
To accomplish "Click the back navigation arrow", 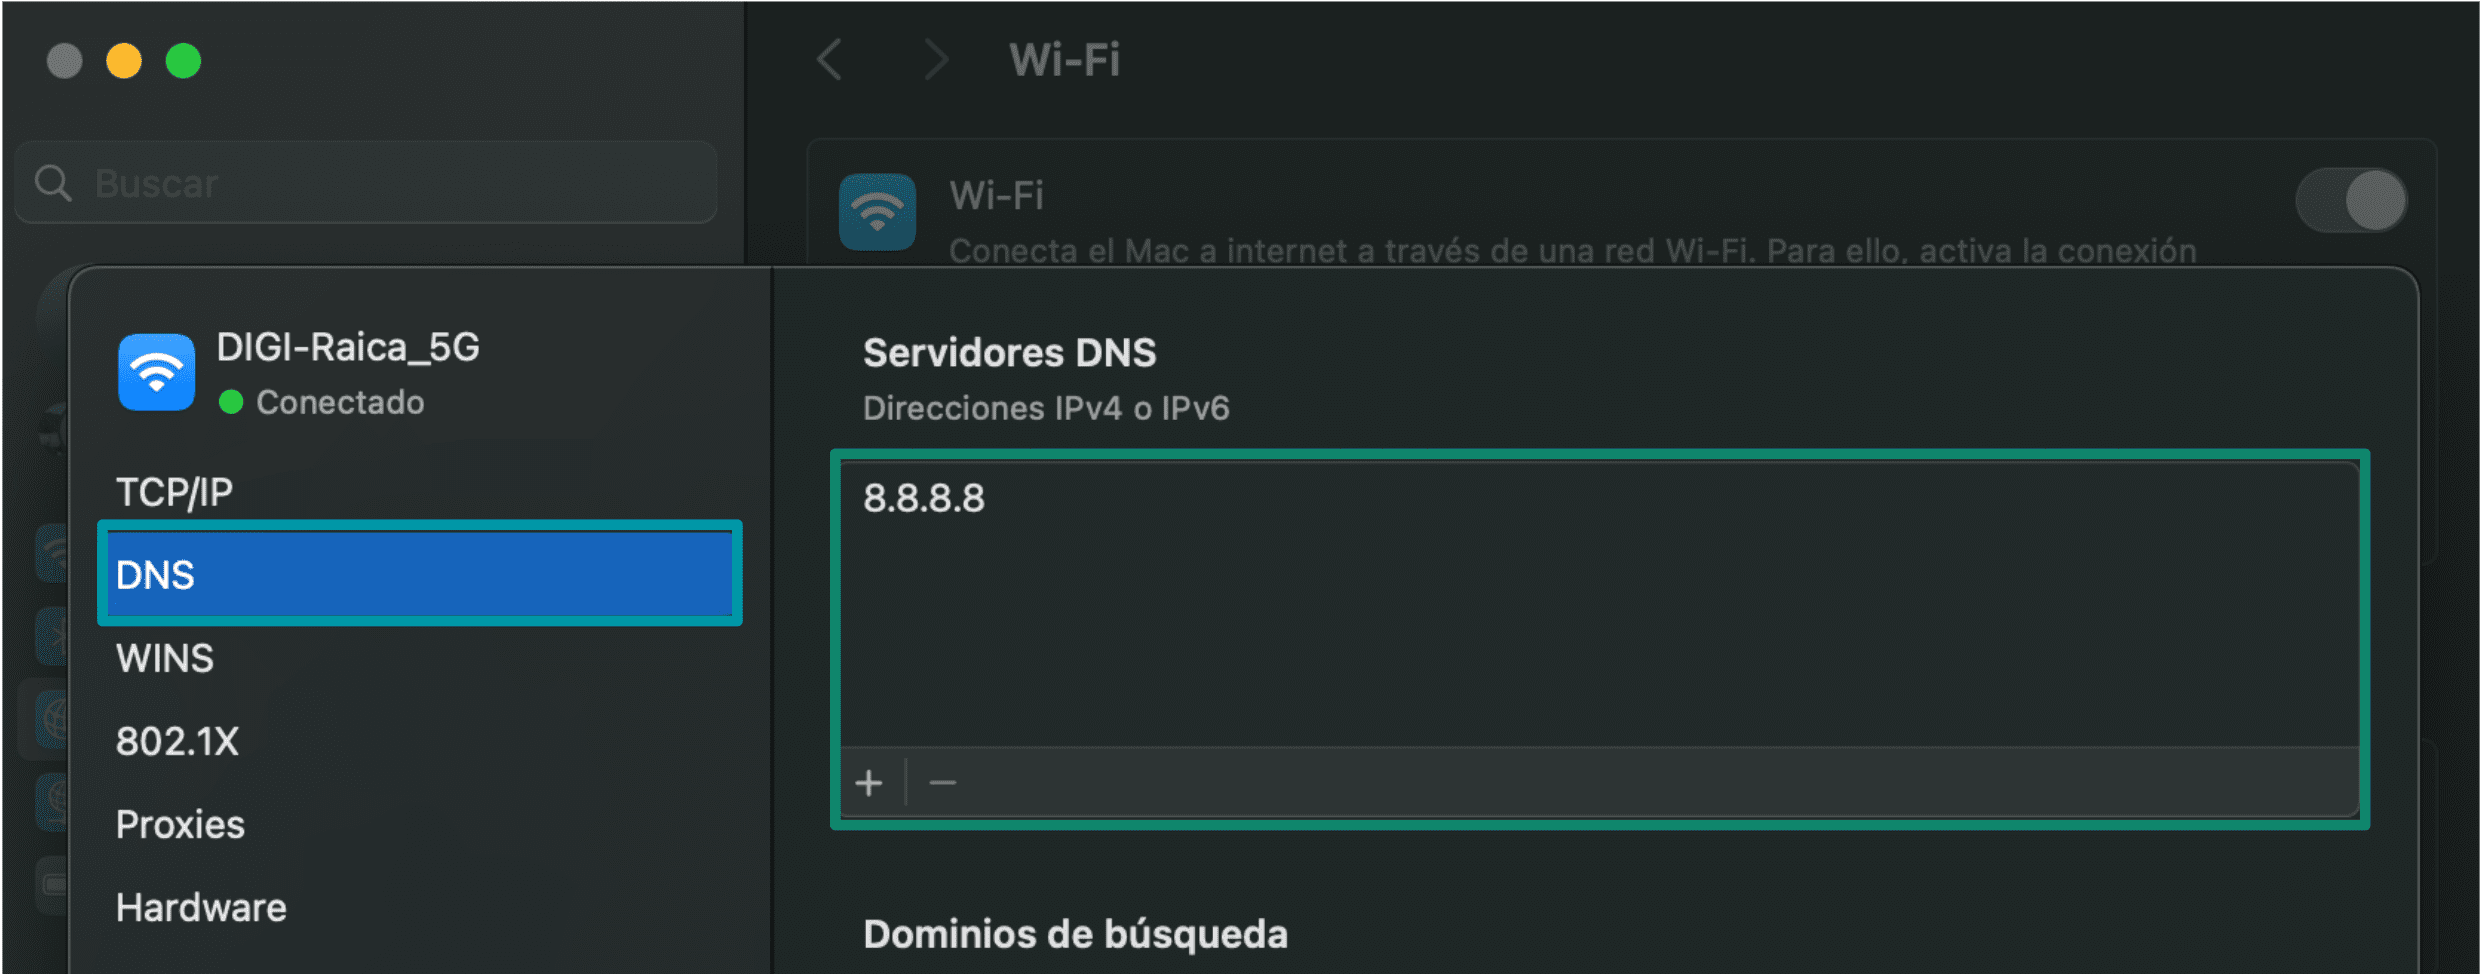I will (828, 60).
